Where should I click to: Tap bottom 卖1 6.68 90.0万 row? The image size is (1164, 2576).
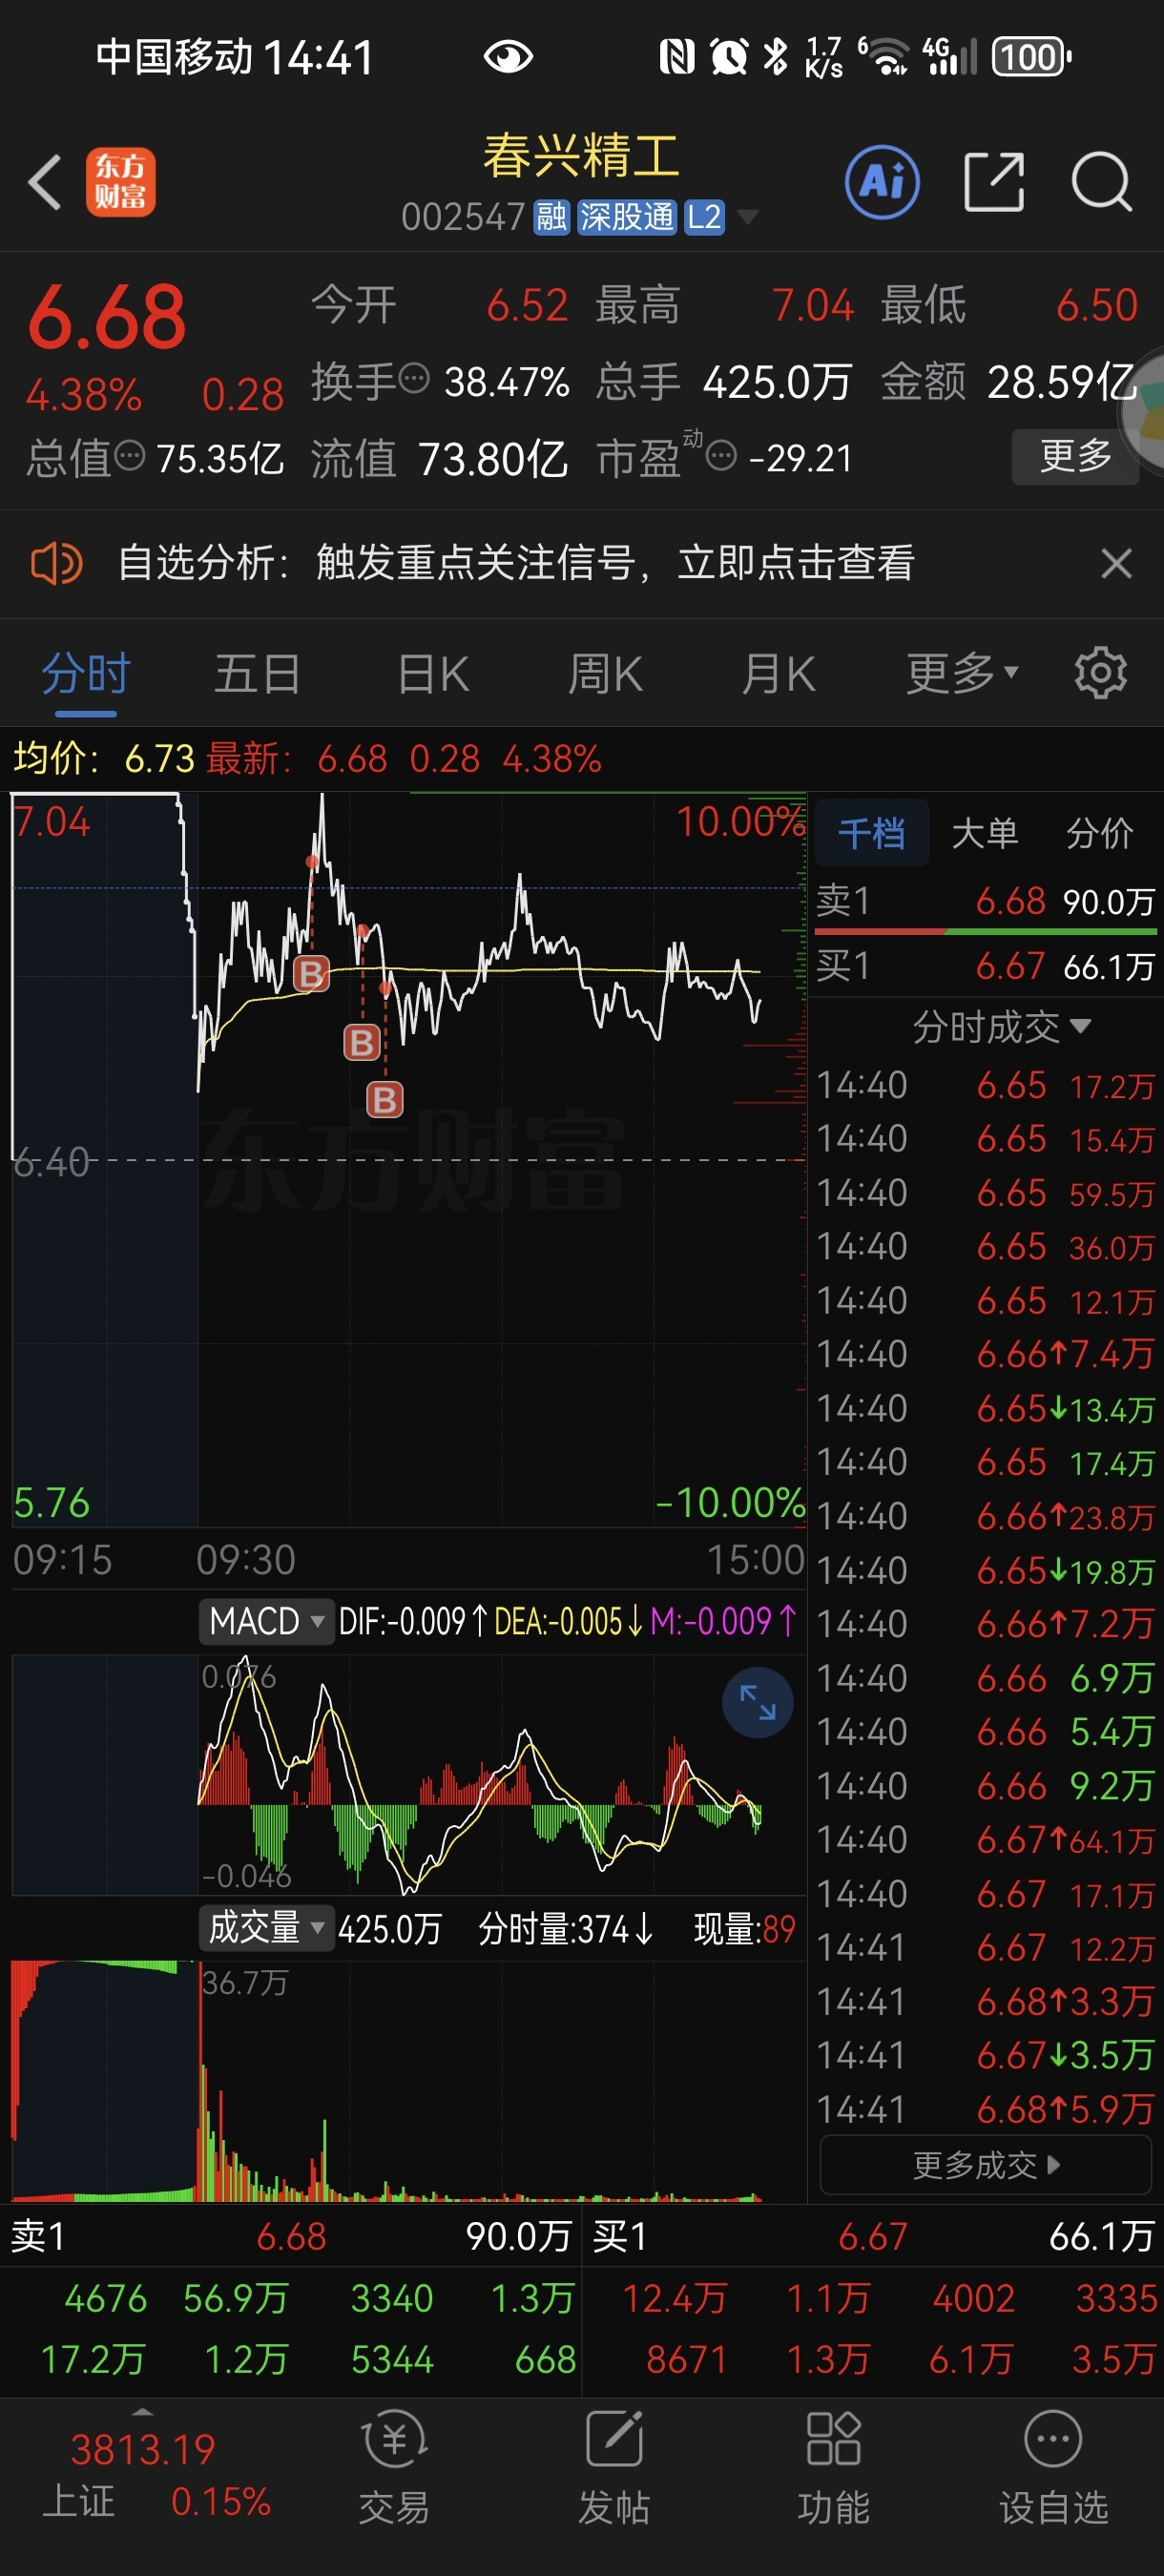pos(291,2237)
